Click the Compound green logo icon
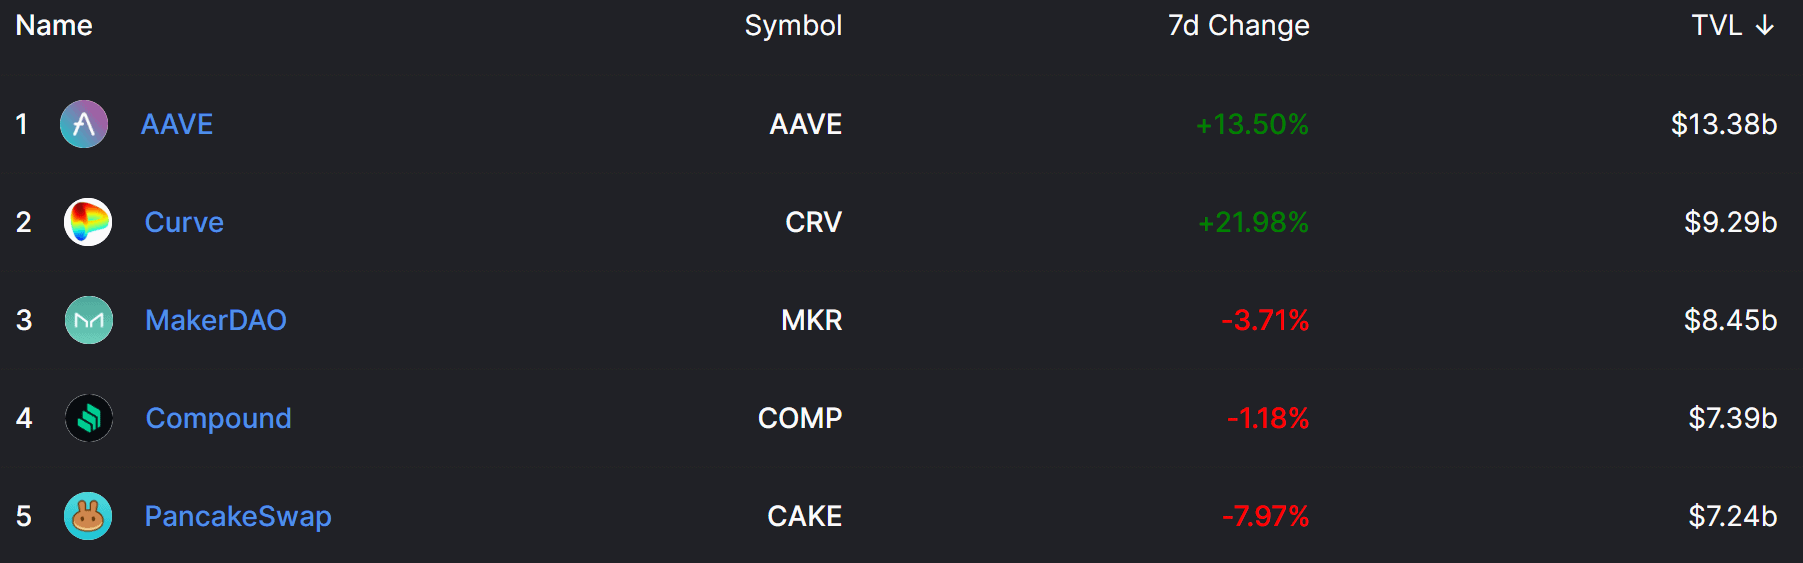This screenshot has height=563, width=1803. (x=89, y=418)
